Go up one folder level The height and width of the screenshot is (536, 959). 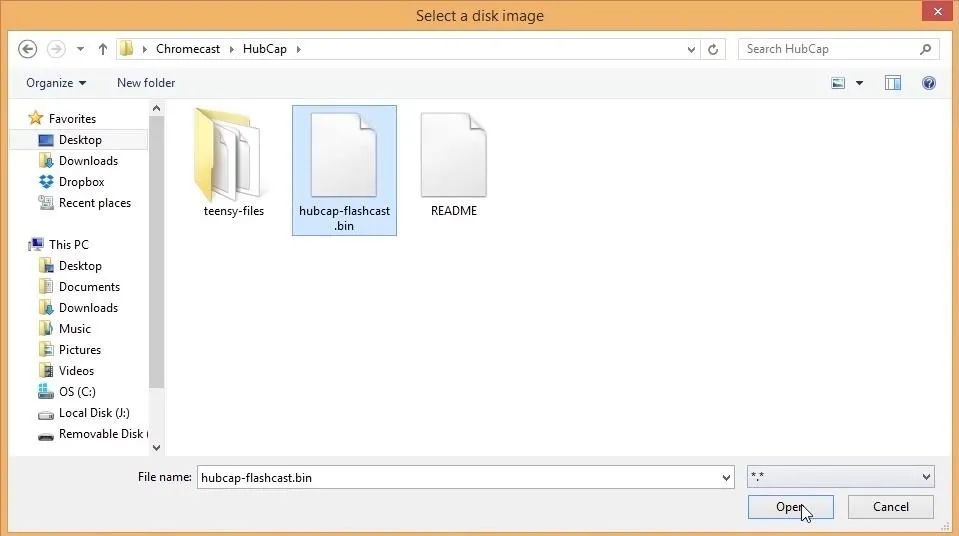click(x=103, y=49)
